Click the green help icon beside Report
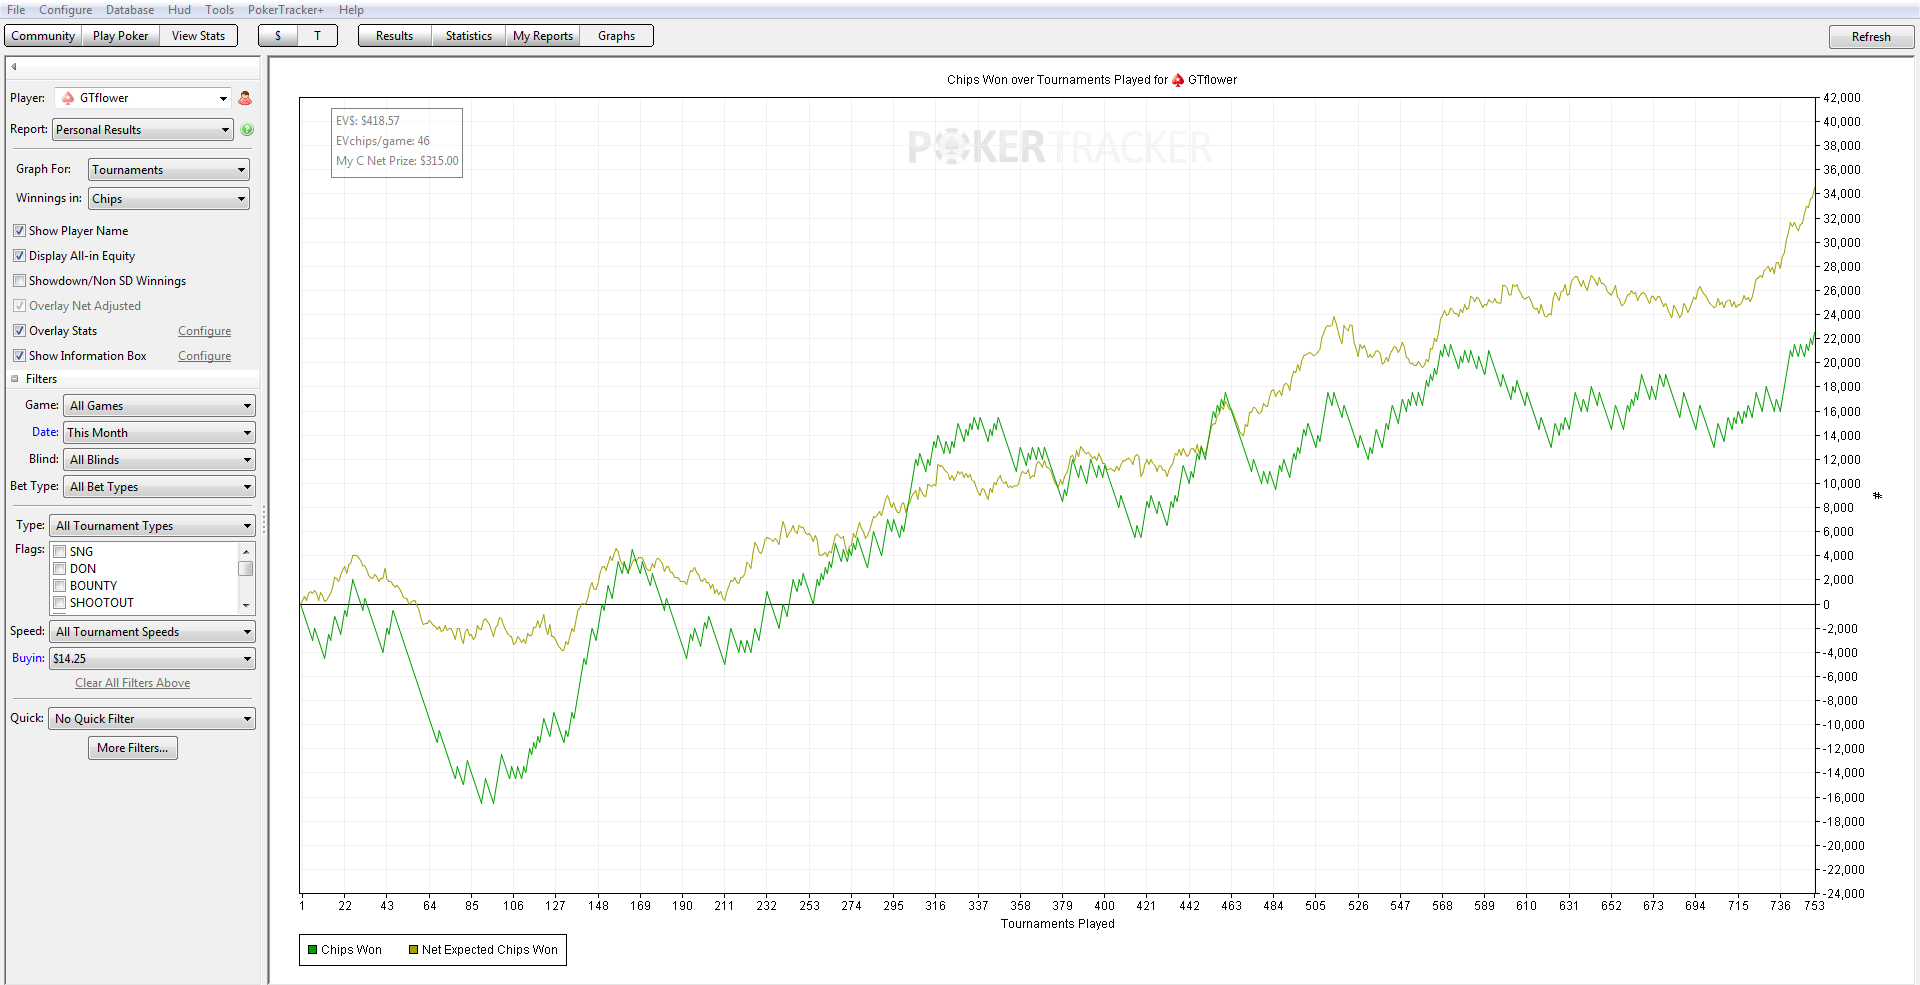The height and width of the screenshot is (985, 1920). pyautogui.click(x=247, y=129)
